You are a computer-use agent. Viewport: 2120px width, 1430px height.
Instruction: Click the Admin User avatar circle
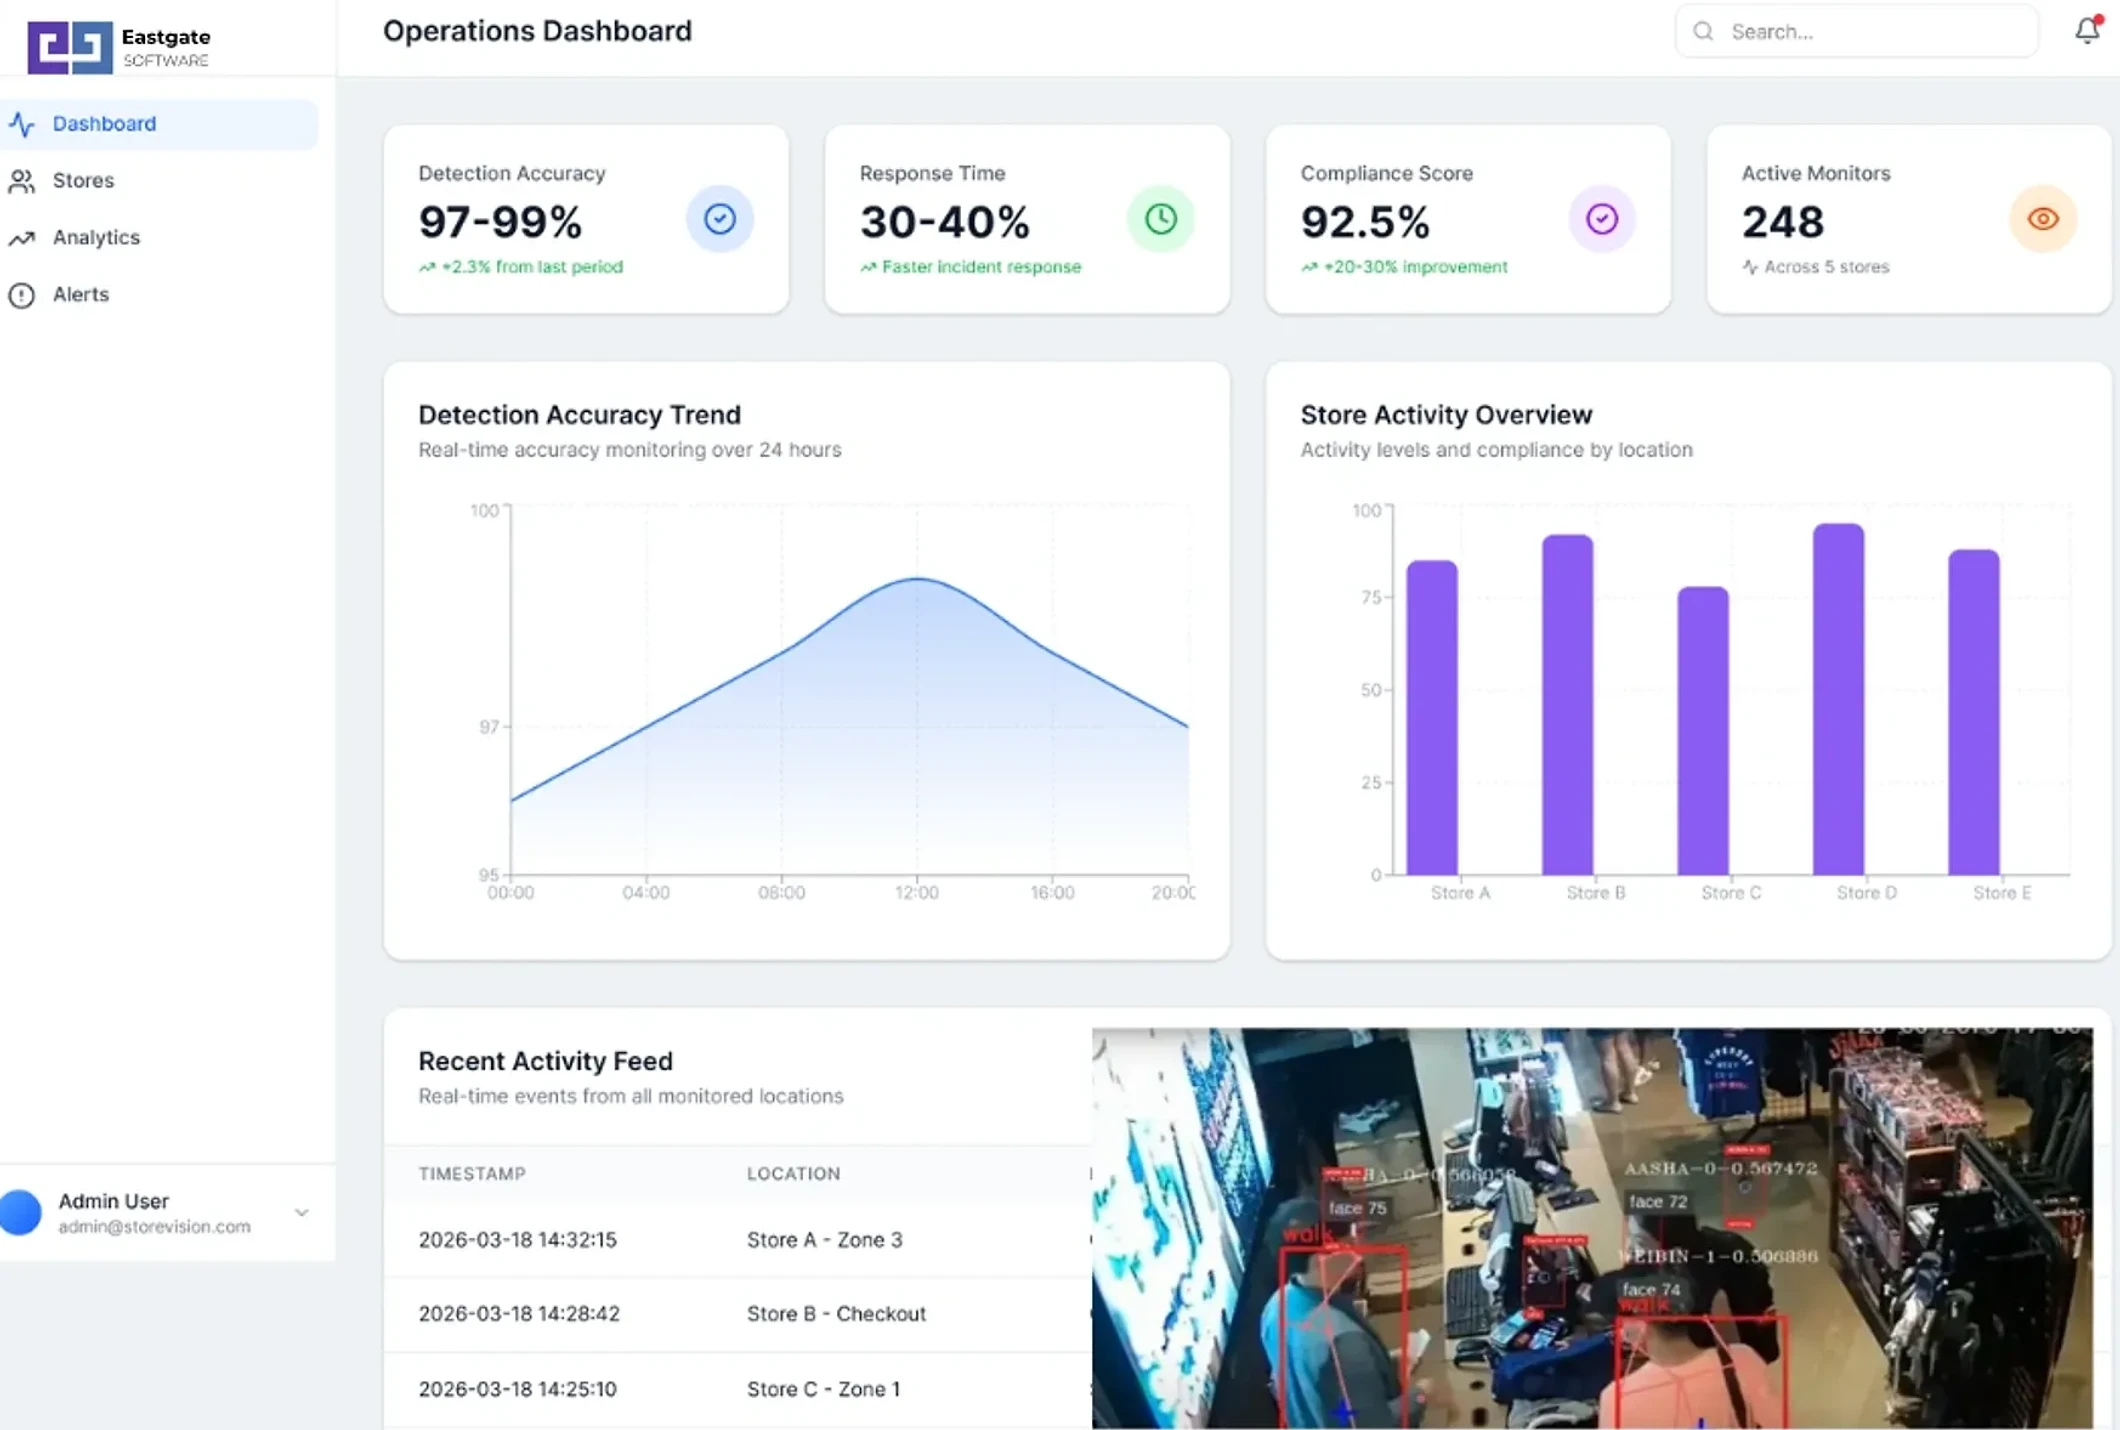click(20, 1212)
